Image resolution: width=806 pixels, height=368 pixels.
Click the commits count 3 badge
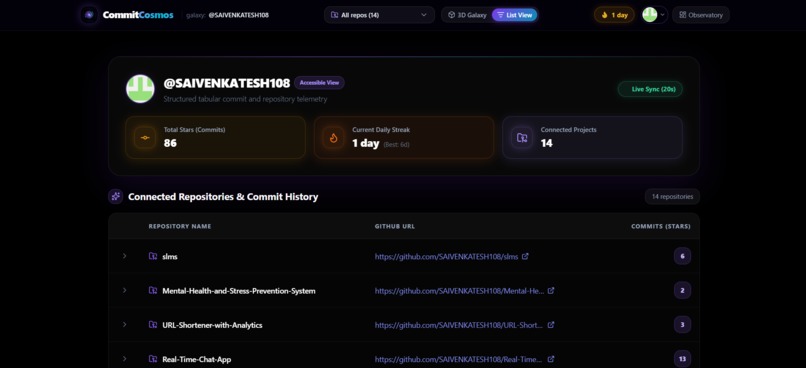point(682,325)
